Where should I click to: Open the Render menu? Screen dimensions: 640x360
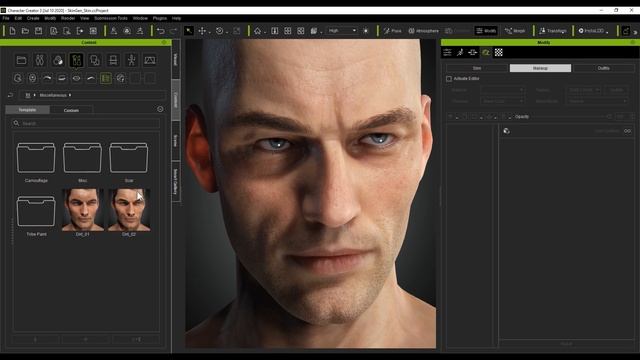coord(68,18)
